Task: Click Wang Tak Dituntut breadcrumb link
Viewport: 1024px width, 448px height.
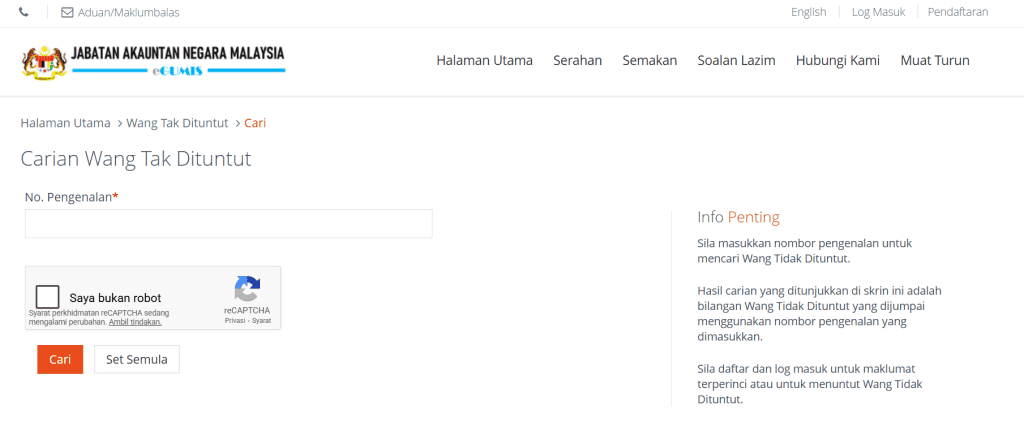Action: tap(177, 123)
